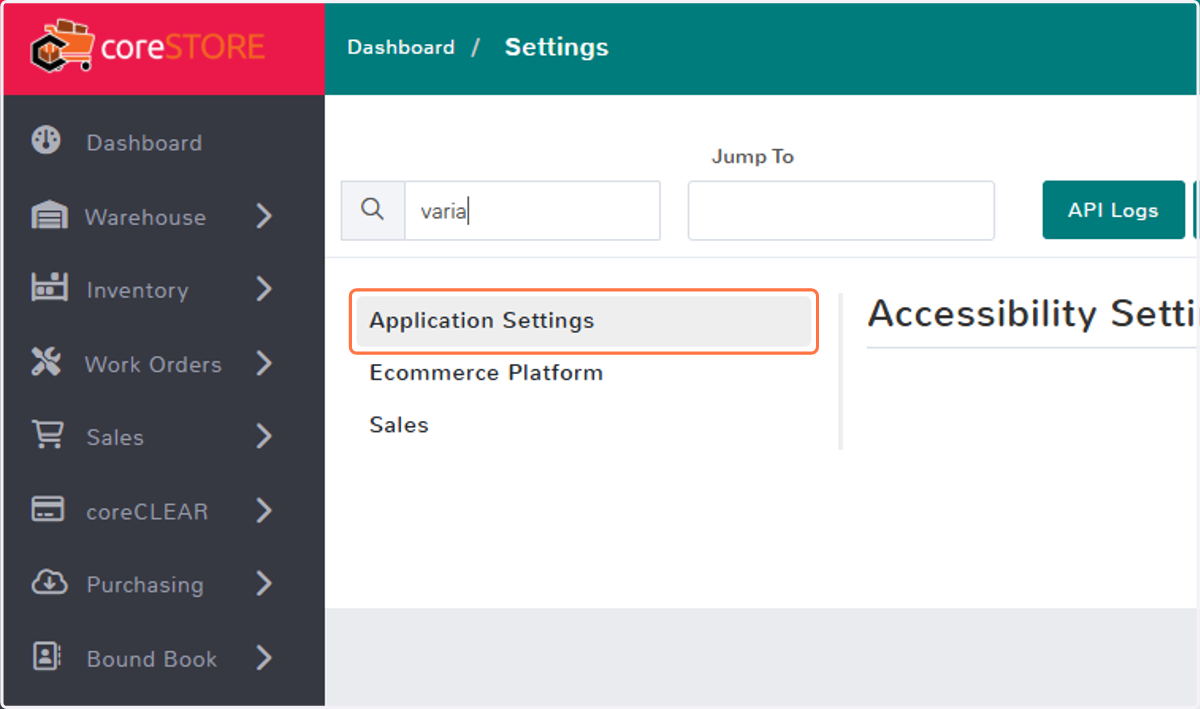The width and height of the screenshot is (1200, 709).
Task: Expand the Bound Book chevron
Action: [264, 657]
